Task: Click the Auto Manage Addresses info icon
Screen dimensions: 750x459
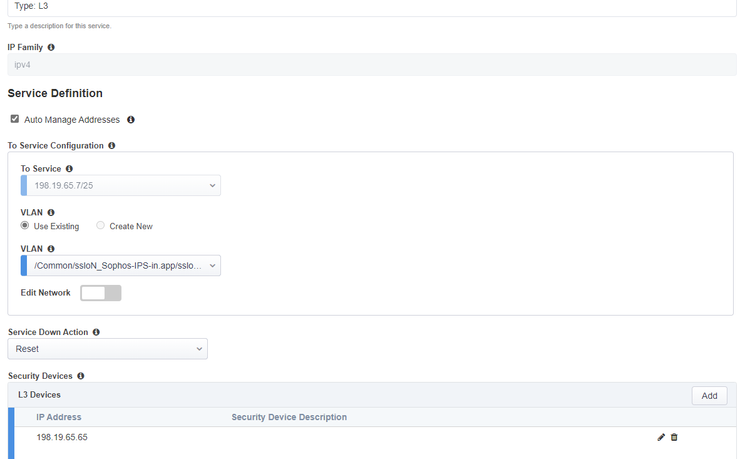Action: coord(131,120)
